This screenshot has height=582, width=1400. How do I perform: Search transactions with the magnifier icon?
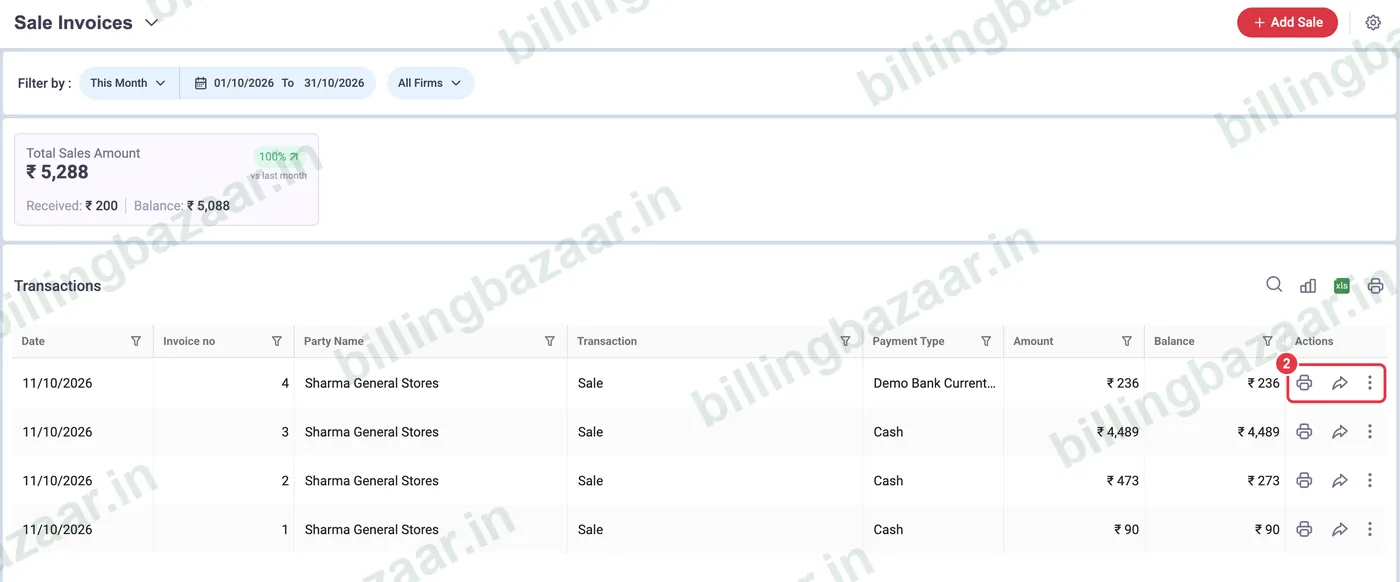point(1274,284)
